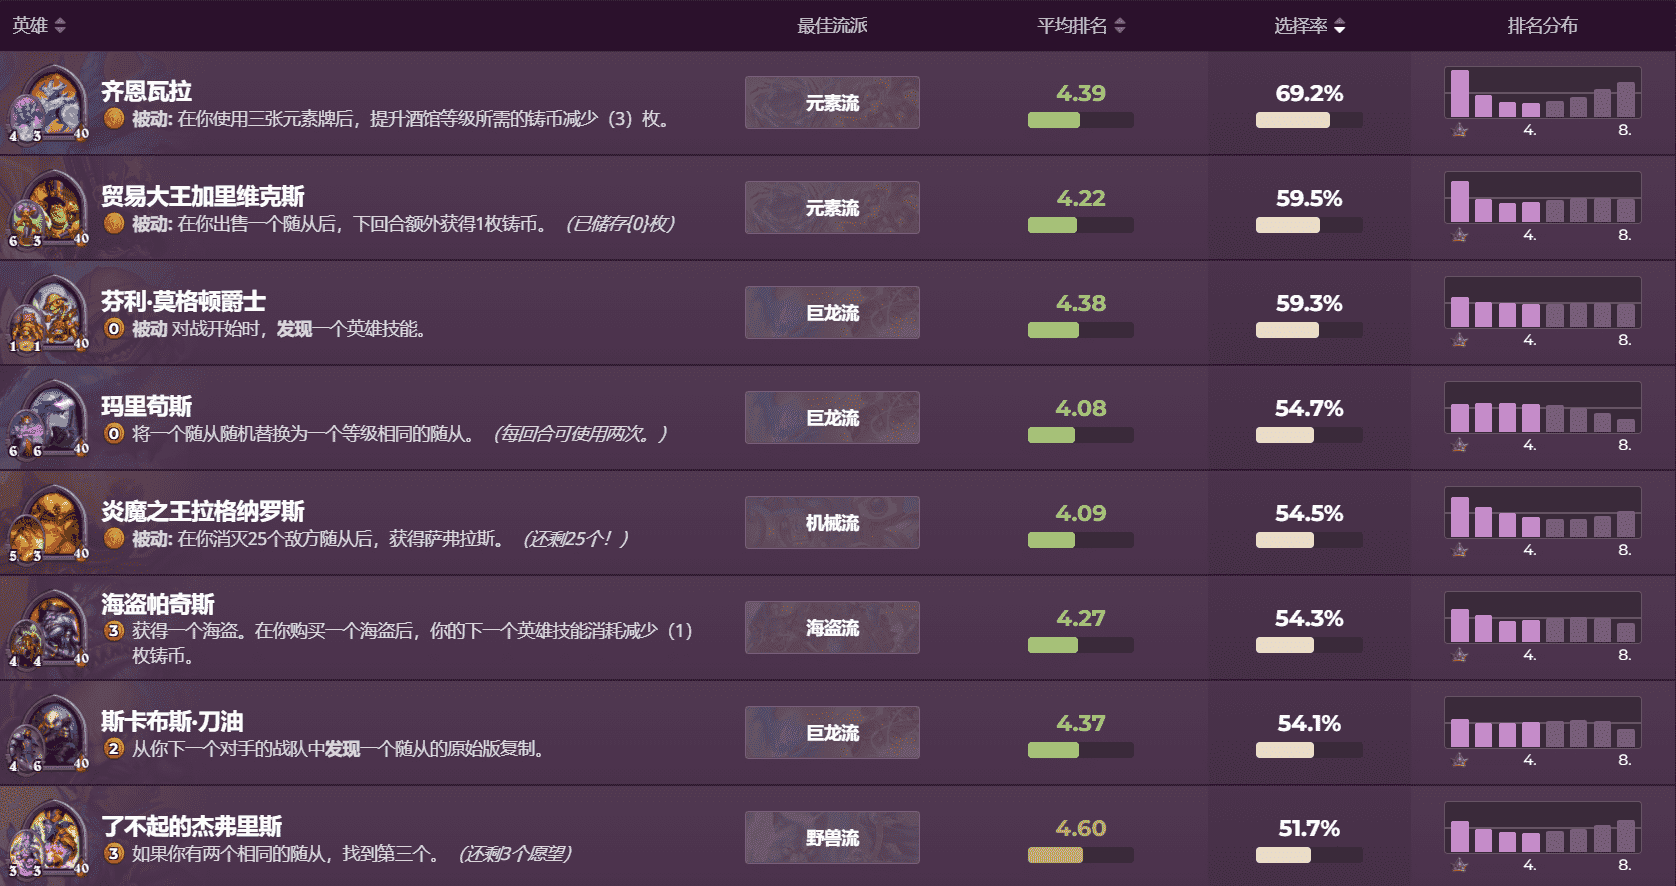The height and width of the screenshot is (886, 1676).
Task: Click average rank bar under 4.39
Action: (1081, 120)
